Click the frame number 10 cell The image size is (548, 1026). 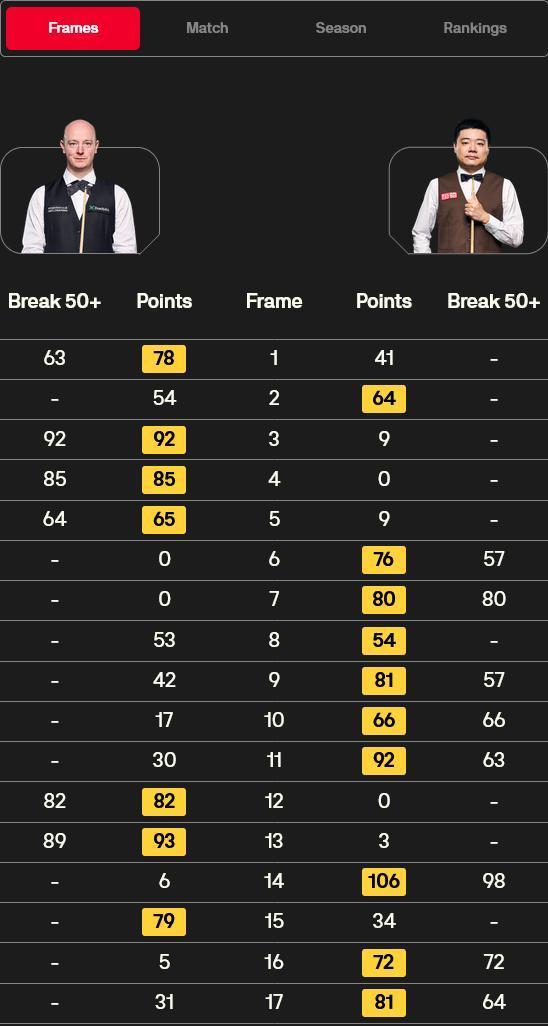tap(274, 720)
